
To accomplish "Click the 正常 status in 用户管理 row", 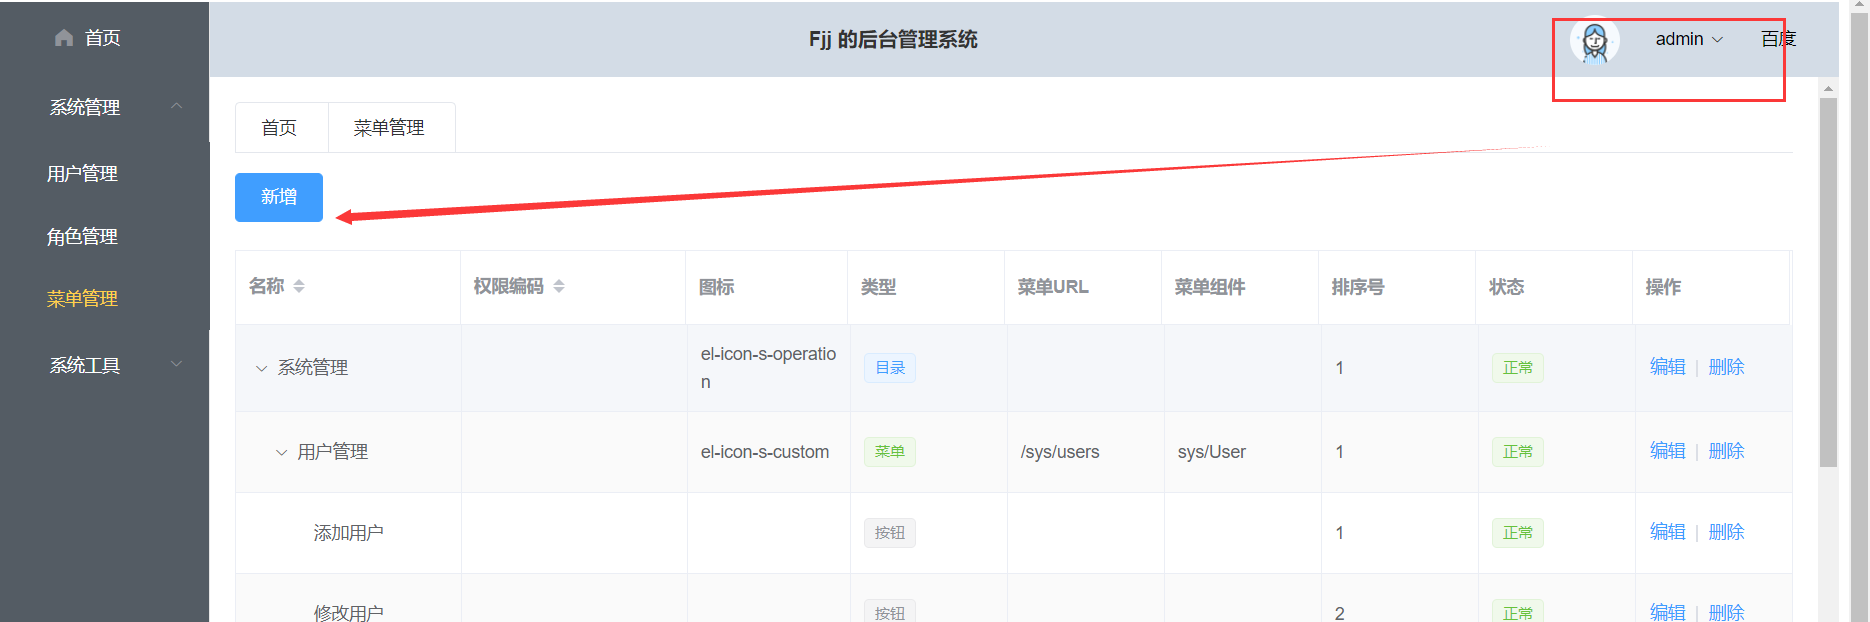I will [x=1517, y=452].
